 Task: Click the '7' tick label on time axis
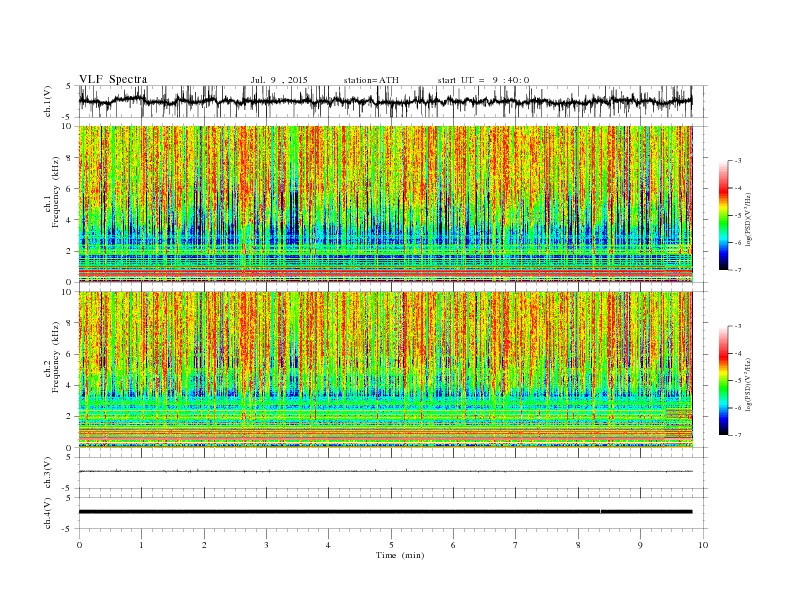[516, 545]
